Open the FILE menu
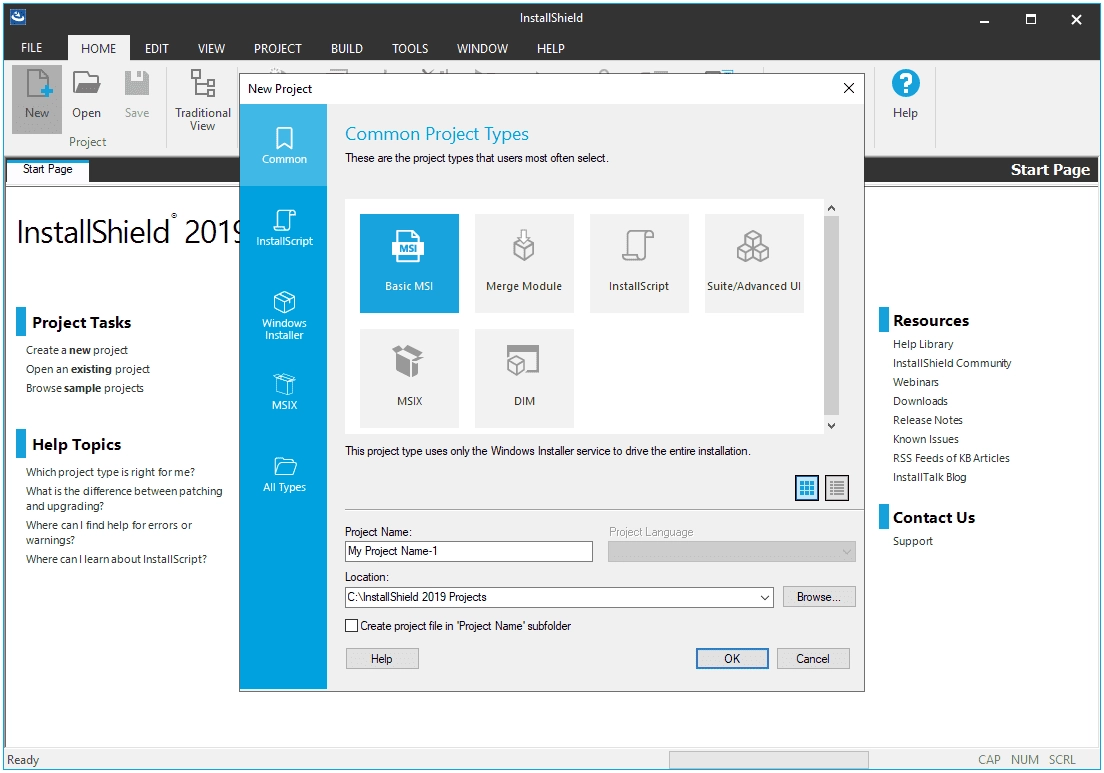This screenshot has width=1104, height=773. pos(31,48)
